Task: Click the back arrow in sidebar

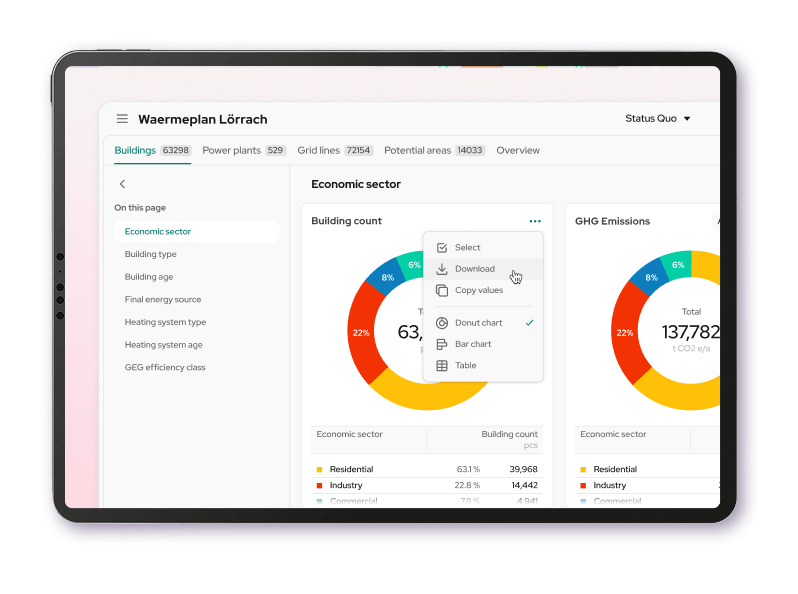Action: pos(122,184)
